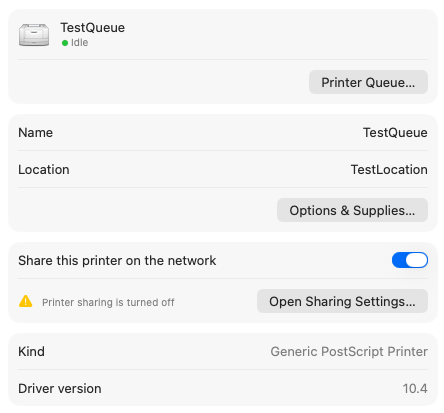Click the yellow sharing warning icon
This screenshot has width=444, height=413.
click(x=26, y=301)
